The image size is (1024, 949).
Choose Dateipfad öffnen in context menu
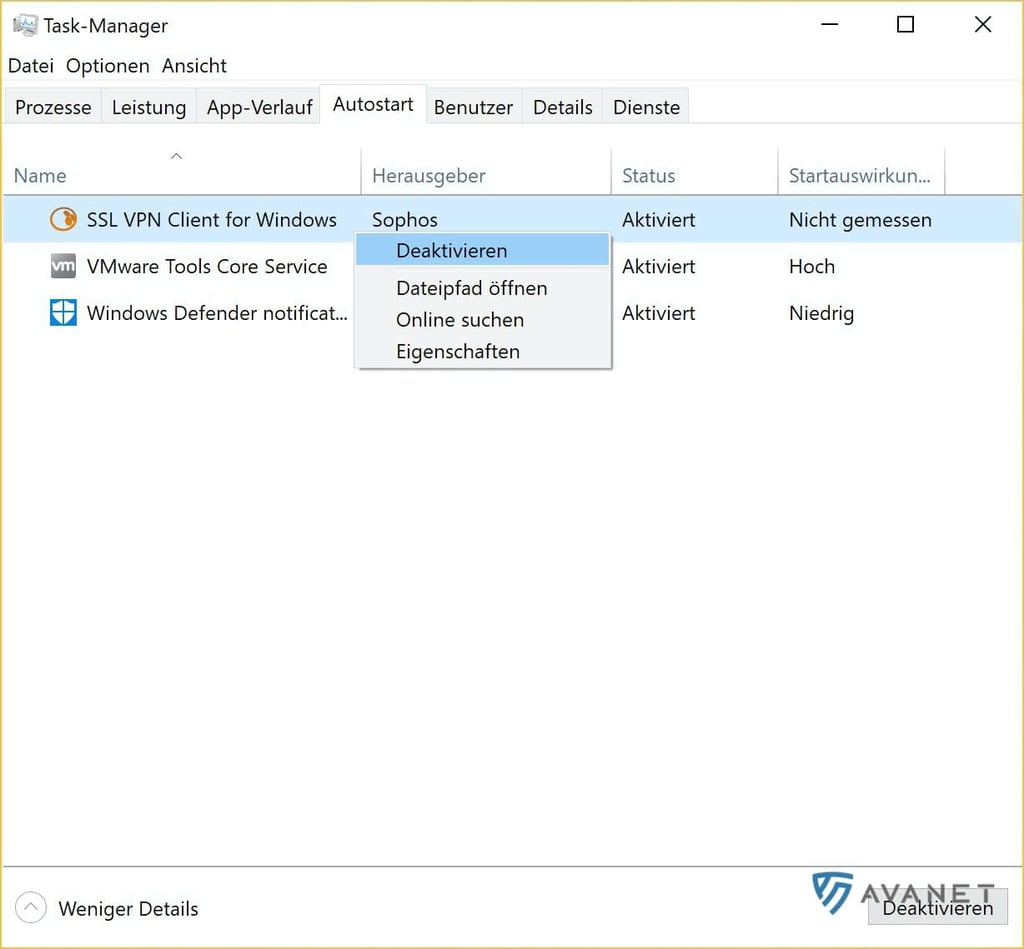[x=482, y=288]
